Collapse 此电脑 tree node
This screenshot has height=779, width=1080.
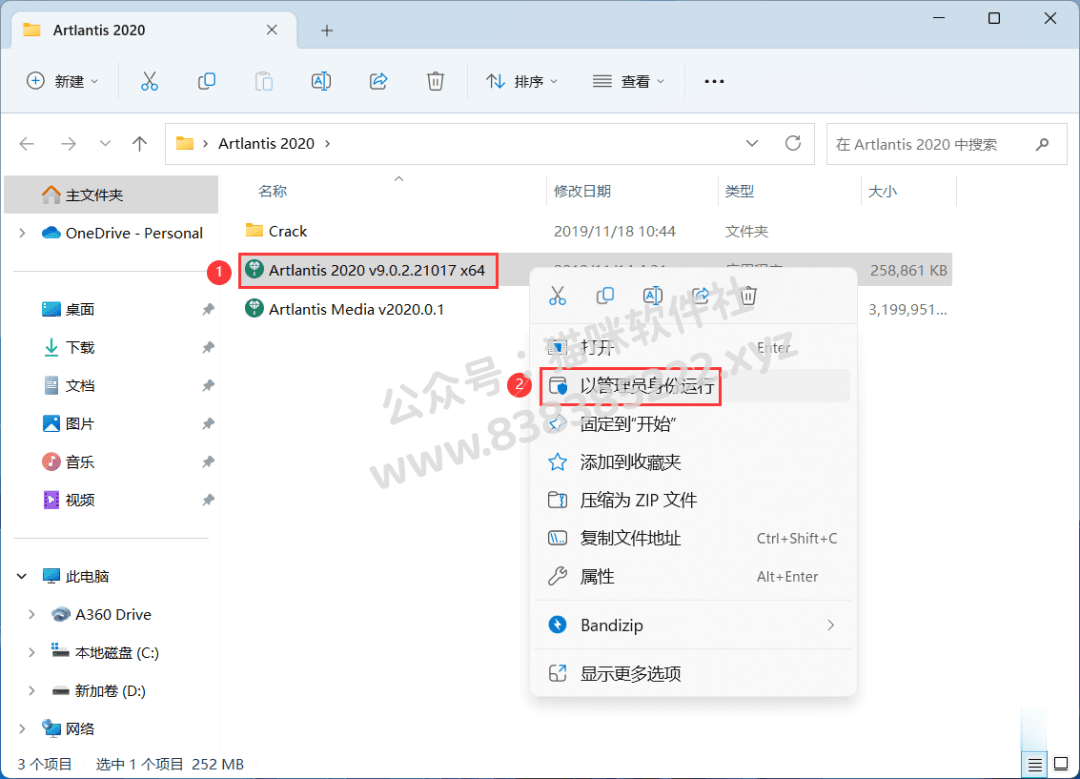(22, 576)
